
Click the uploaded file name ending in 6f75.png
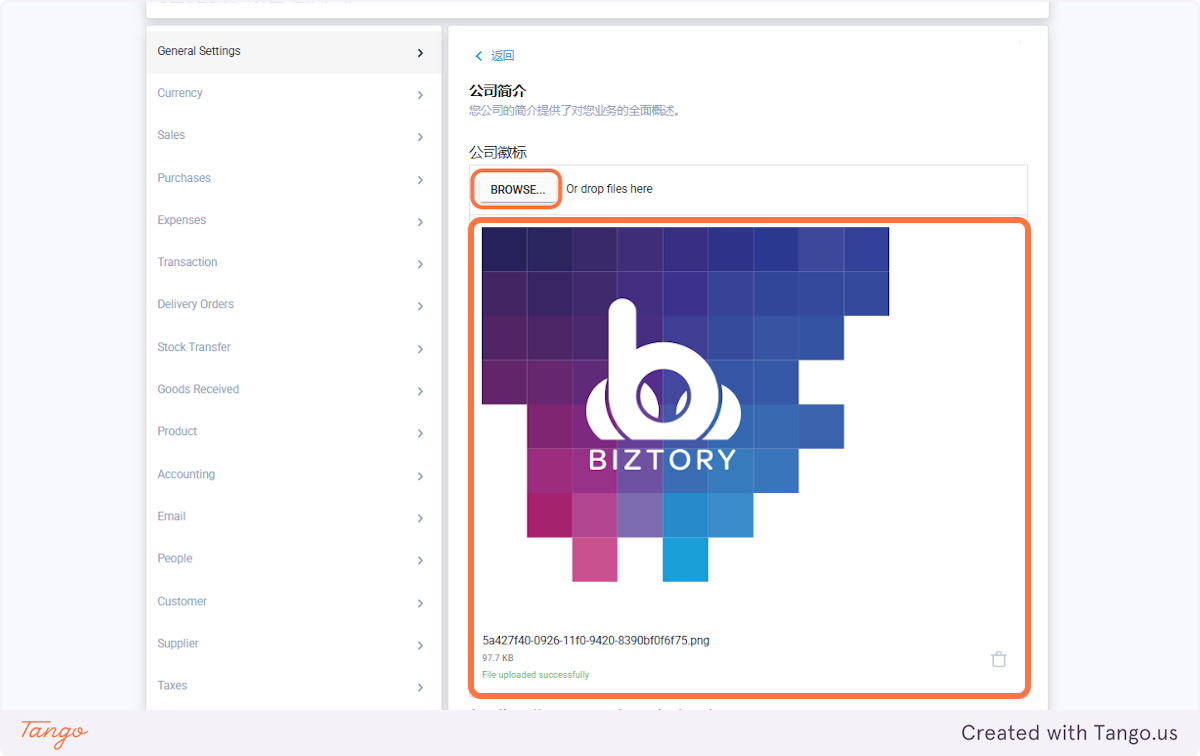pos(596,640)
